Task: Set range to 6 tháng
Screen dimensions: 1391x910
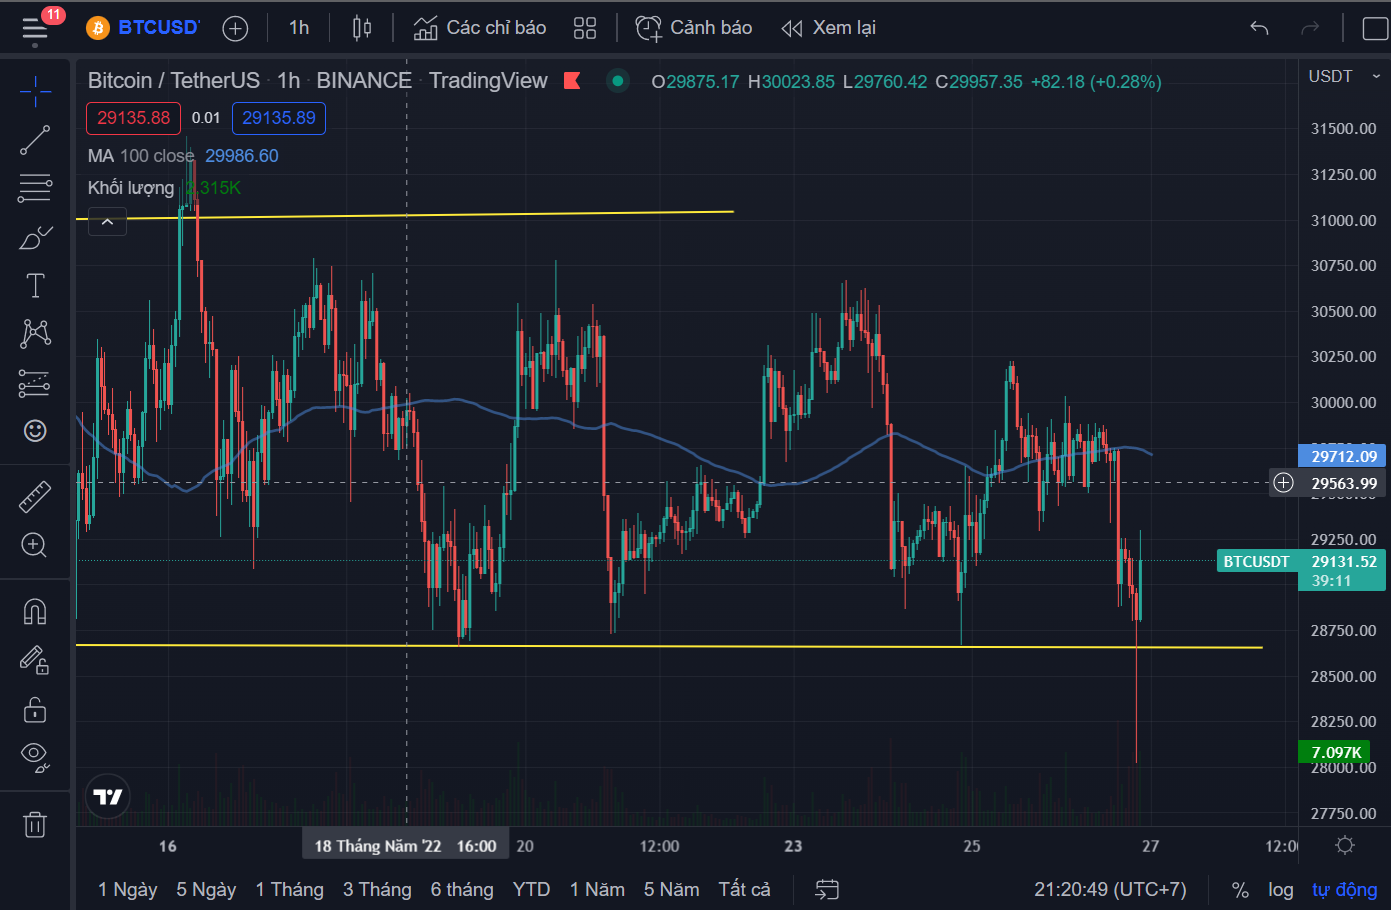Action: 462,889
